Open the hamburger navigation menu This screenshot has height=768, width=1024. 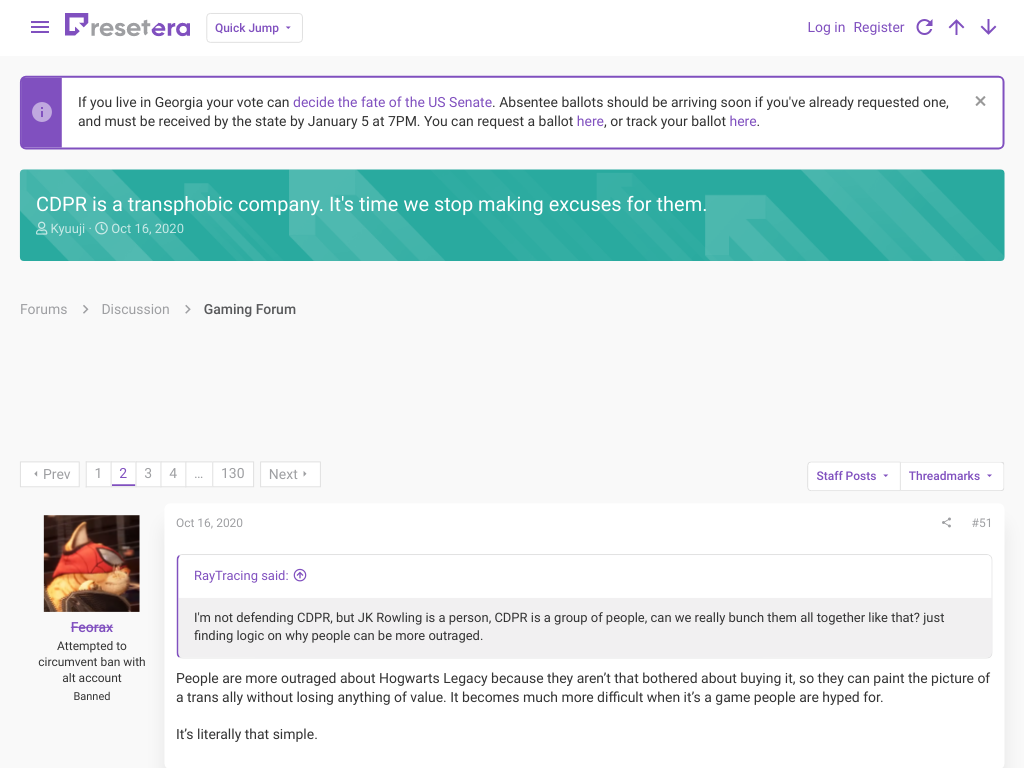[40, 27]
